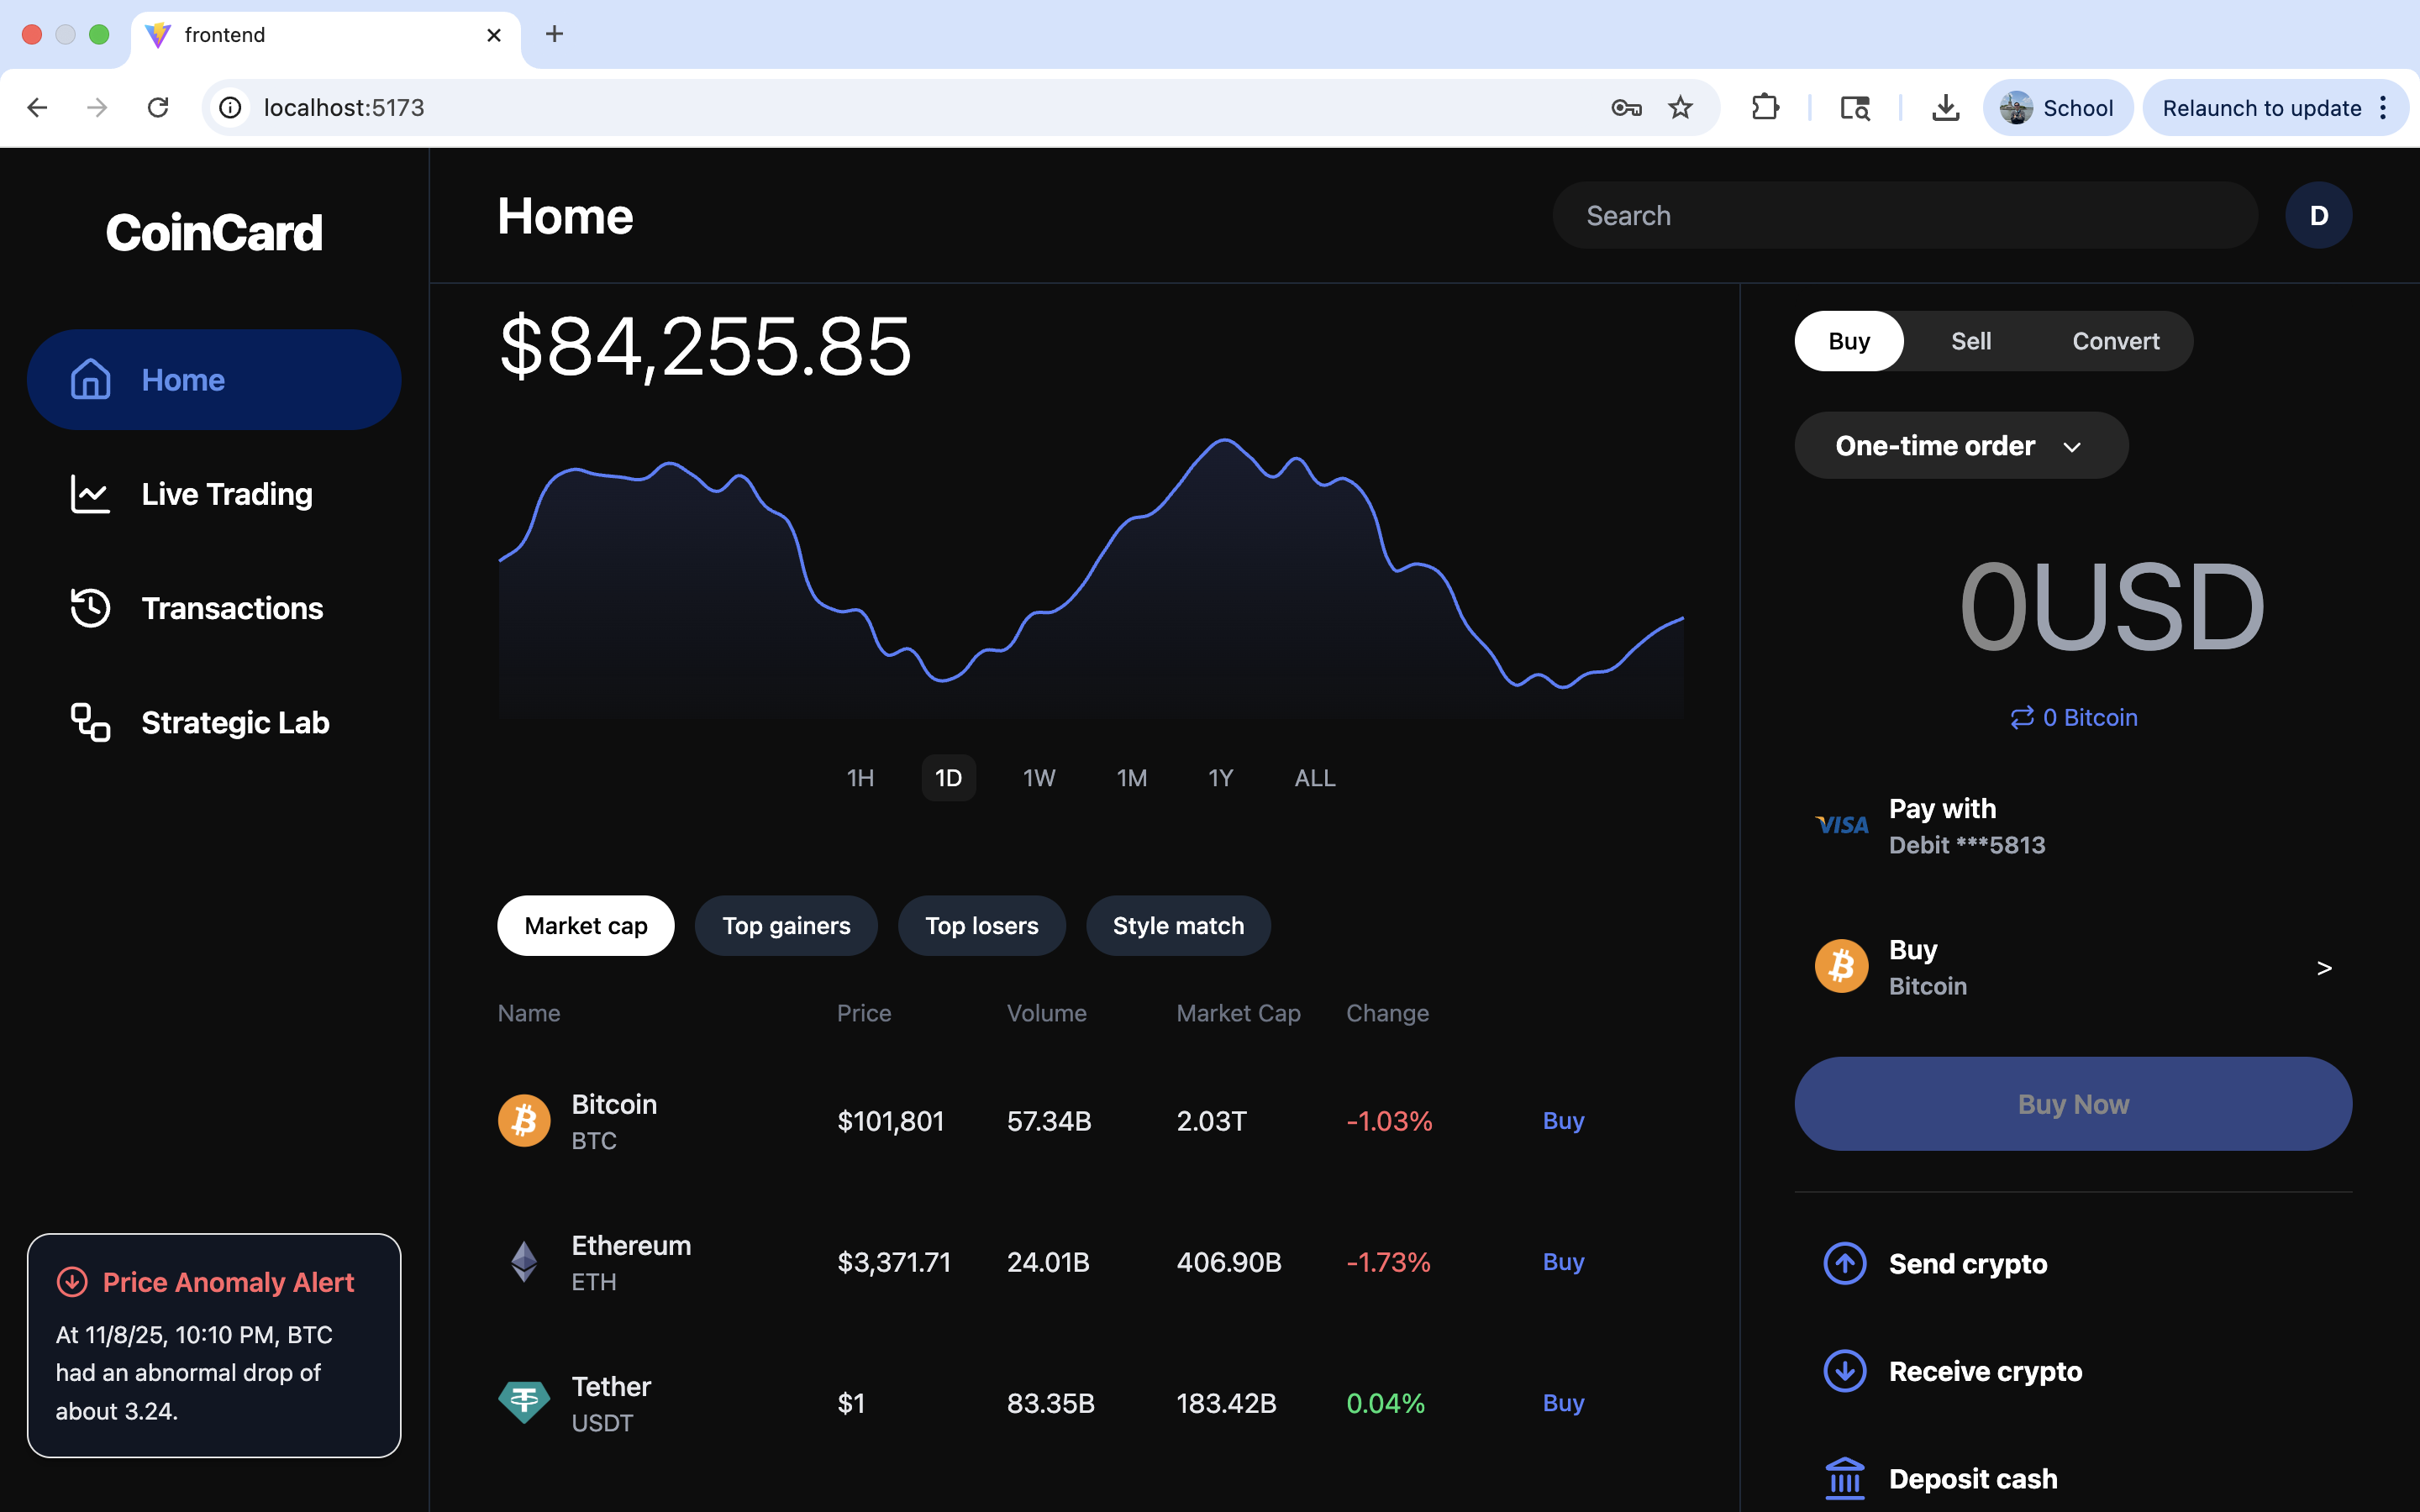
Task: Select the Top gainers tab
Action: click(x=786, y=926)
